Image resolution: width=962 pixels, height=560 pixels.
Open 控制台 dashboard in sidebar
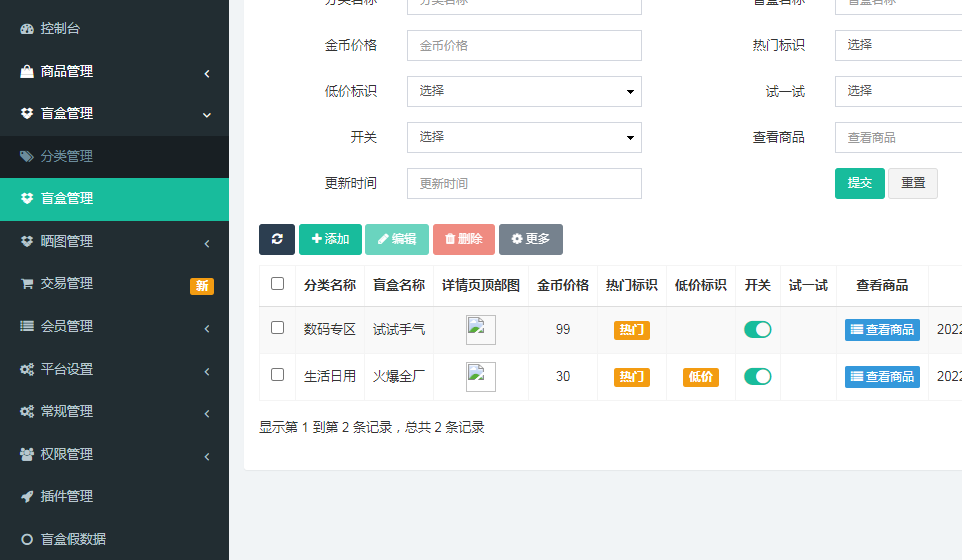pyautogui.click(x=60, y=29)
